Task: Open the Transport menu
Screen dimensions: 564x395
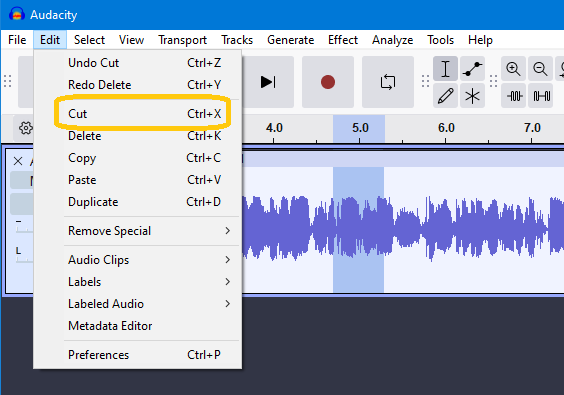Action: point(182,40)
